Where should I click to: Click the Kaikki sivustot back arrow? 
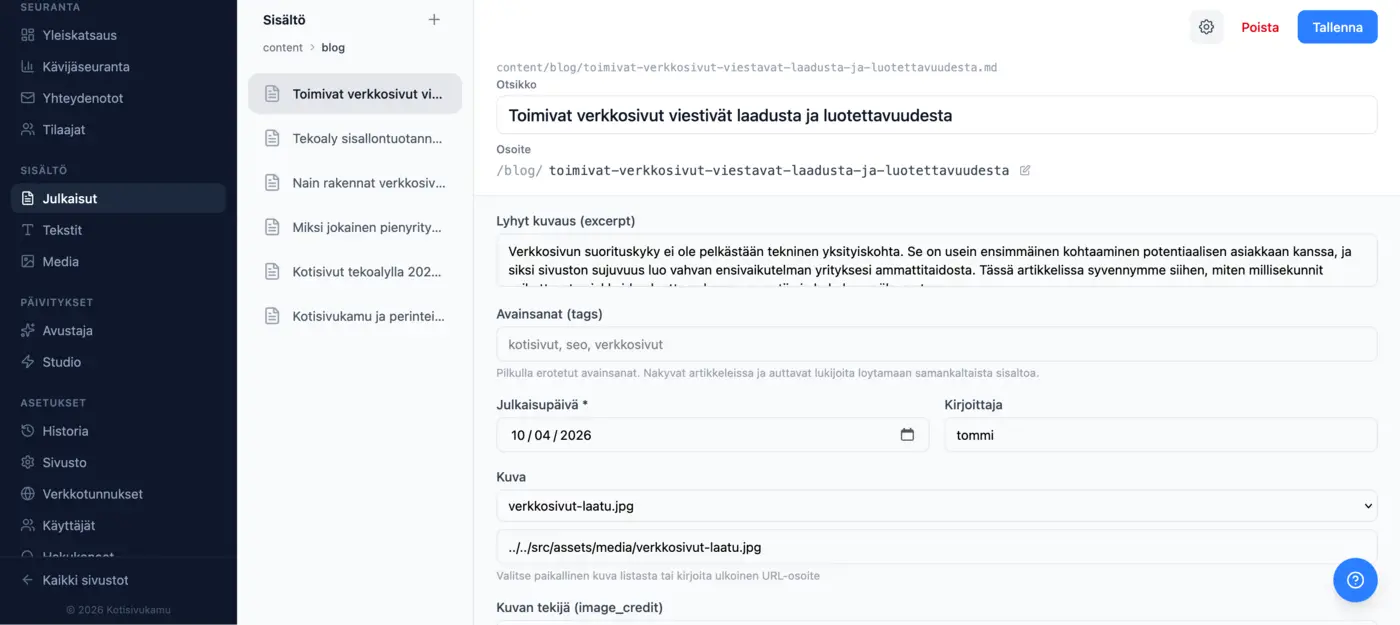point(28,580)
